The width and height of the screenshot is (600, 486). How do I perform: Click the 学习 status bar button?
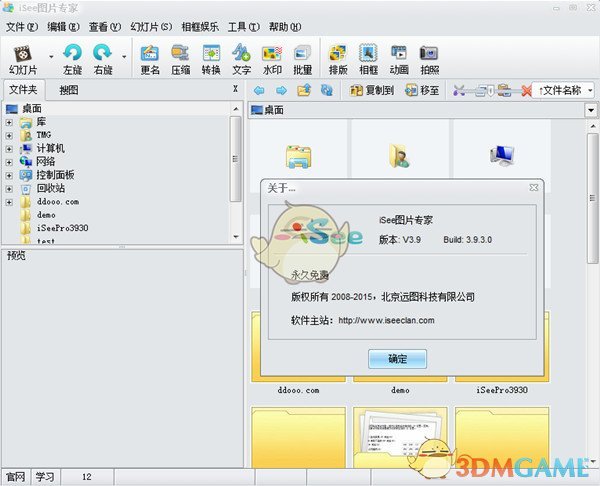click(x=45, y=477)
